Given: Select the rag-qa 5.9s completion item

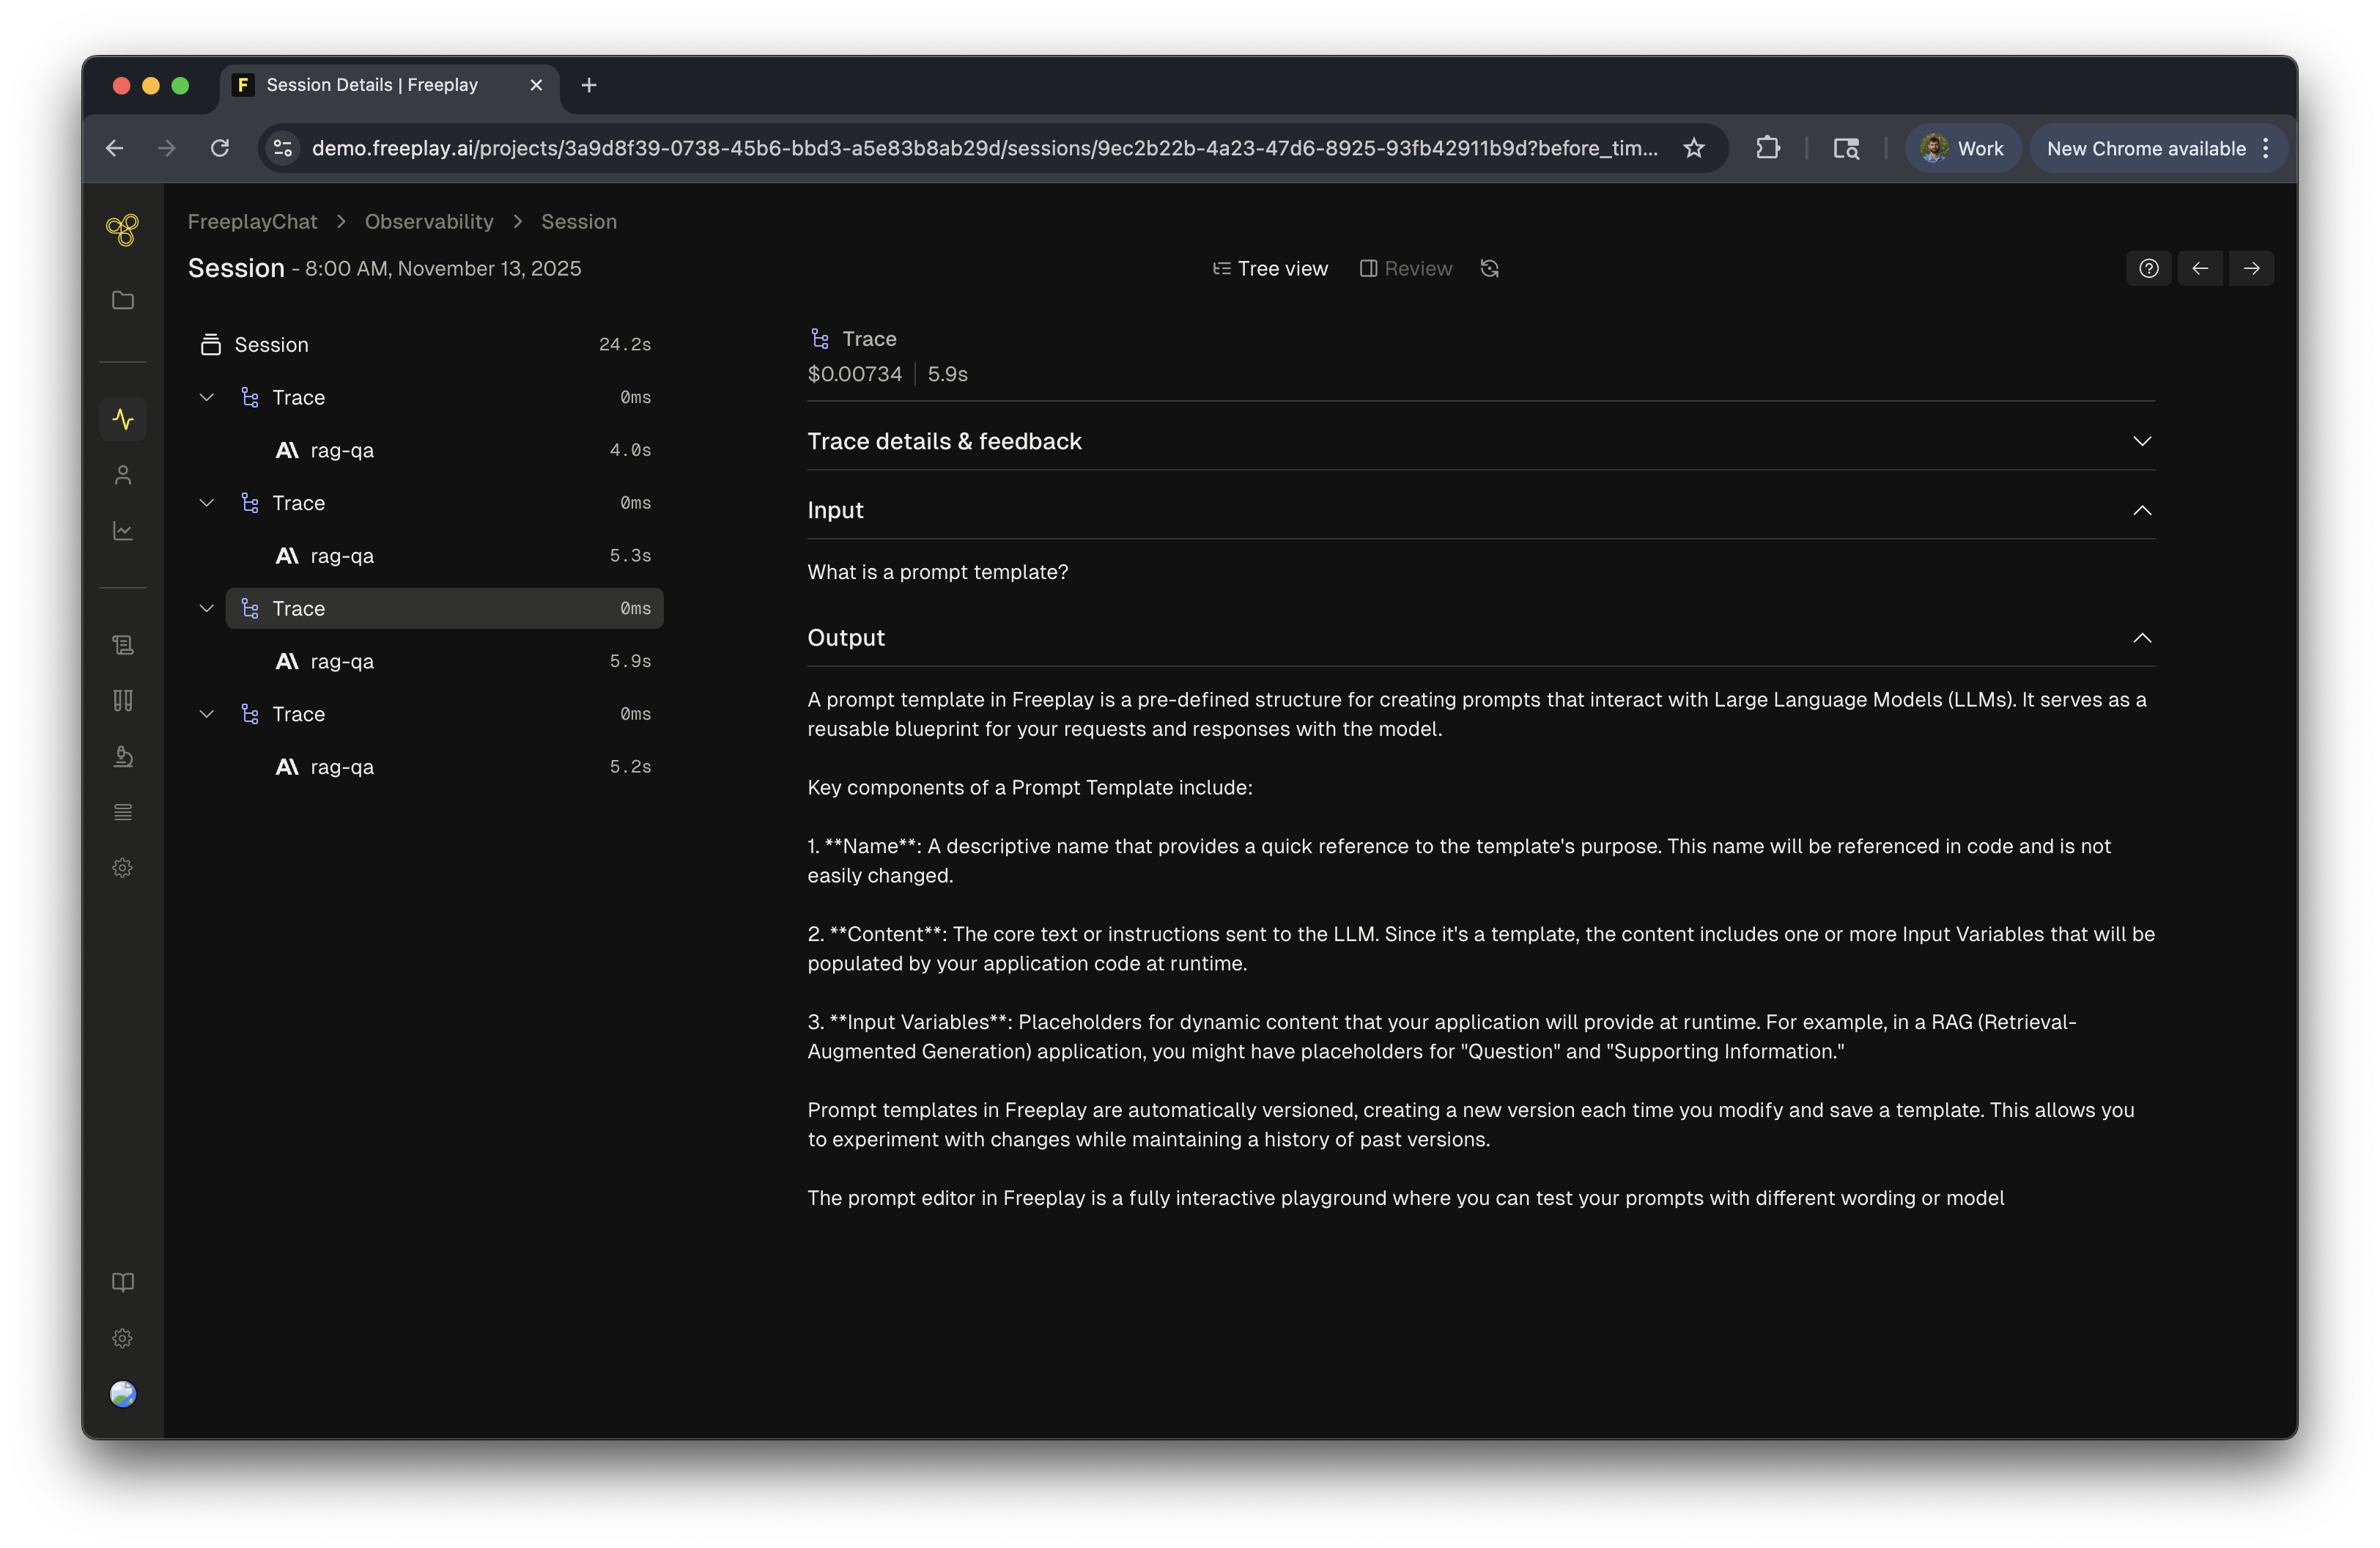Looking at the screenshot, I should (342, 661).
